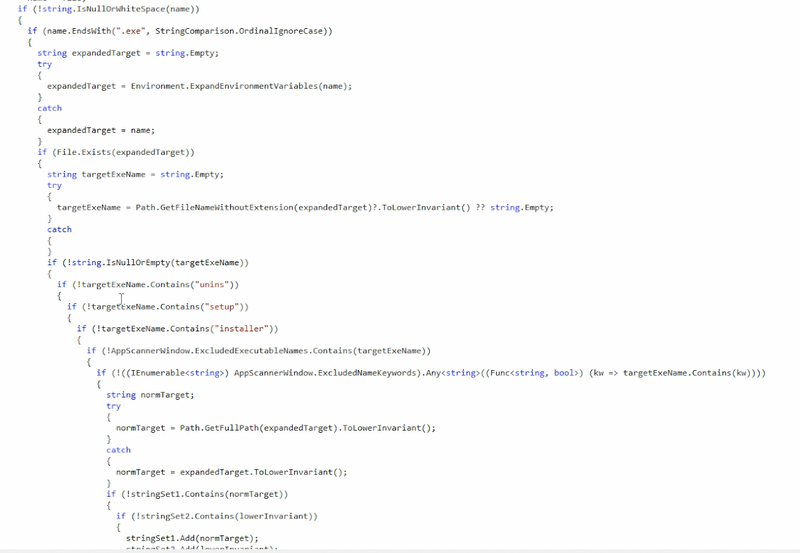Click 'string targetExeName = string.Empty;' declaration
This screenshot has width=800, height=553.
[135, 174]
